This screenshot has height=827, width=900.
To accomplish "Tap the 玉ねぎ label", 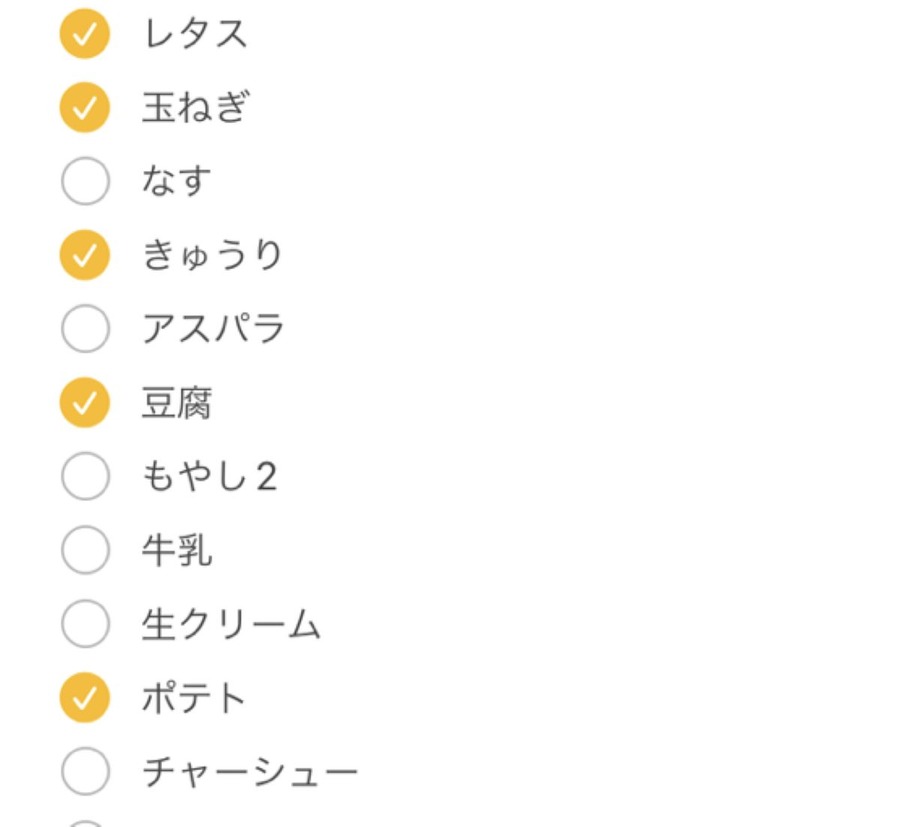I will click(195, 108).
